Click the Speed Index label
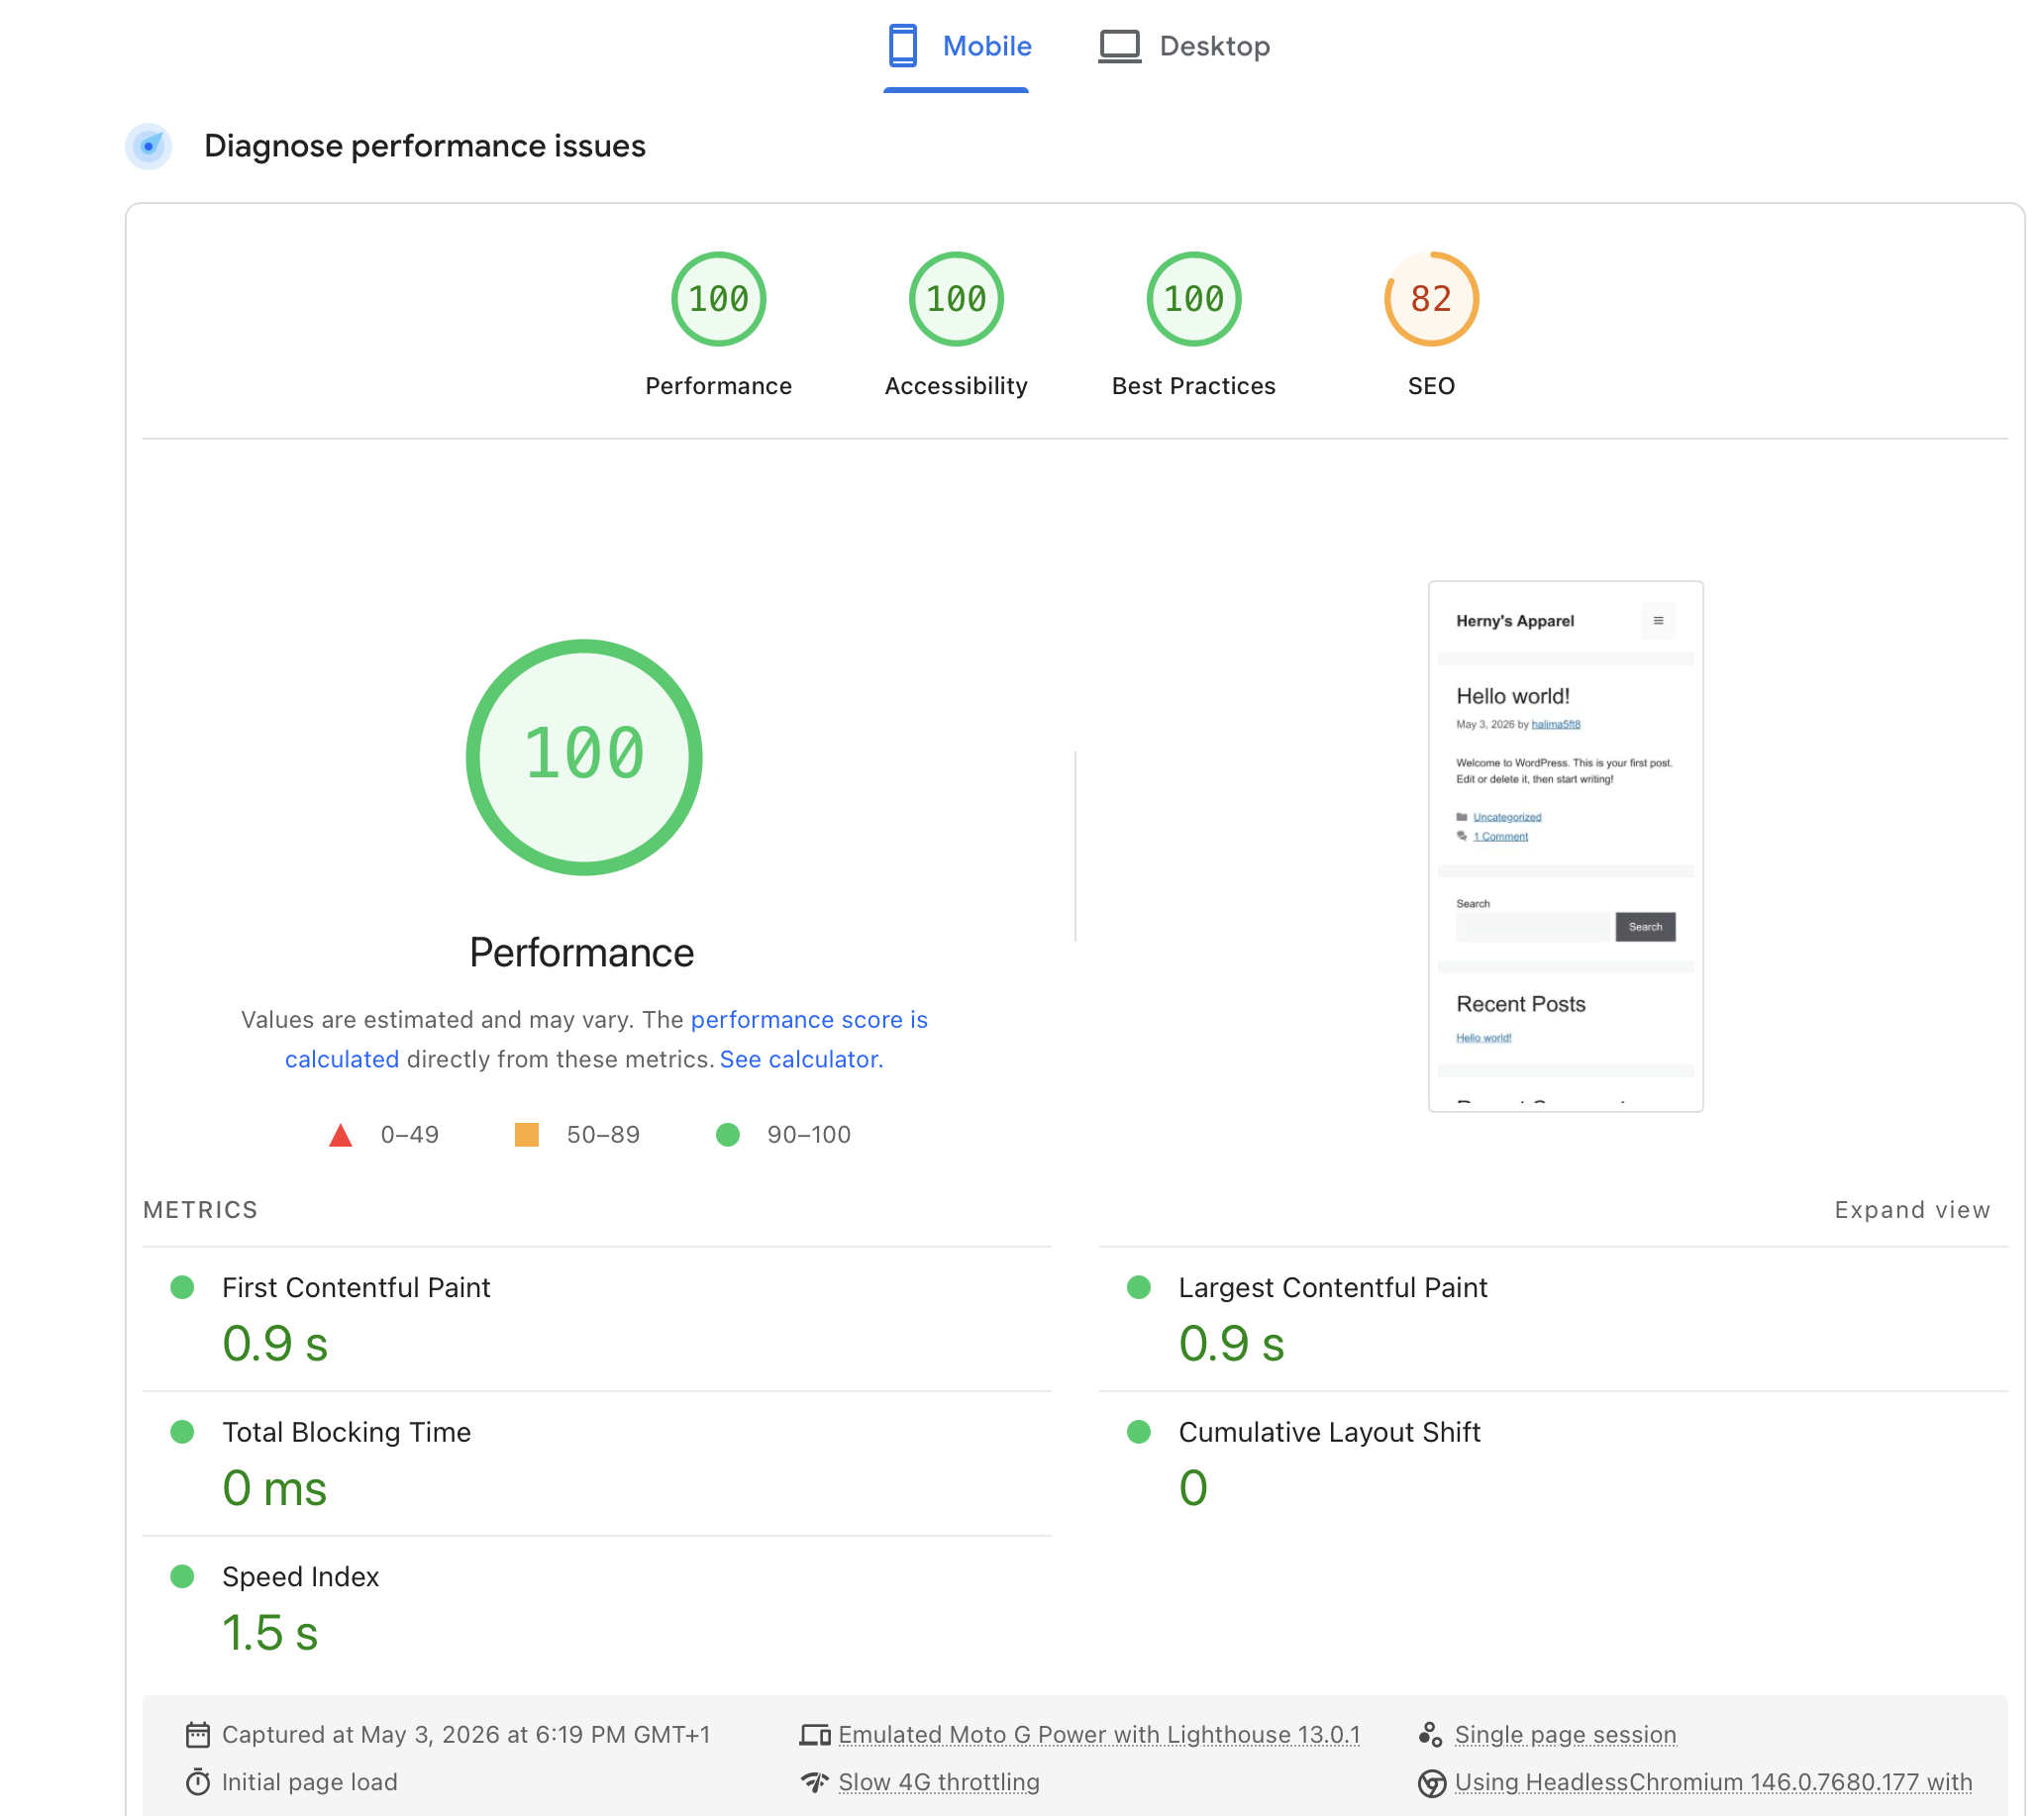 300,1576
